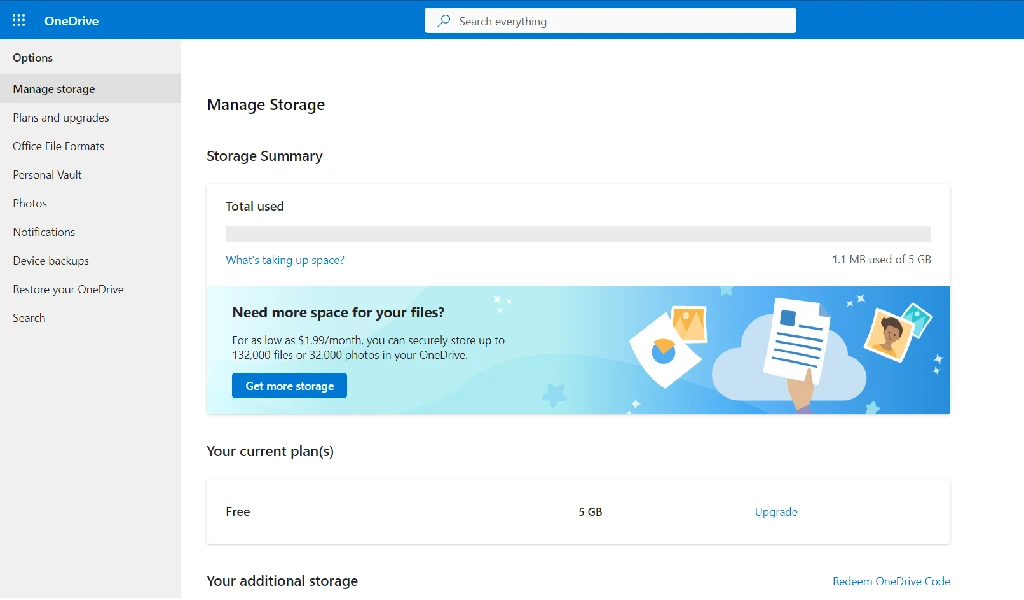Click the 'Free' plan name

(238, 512)
